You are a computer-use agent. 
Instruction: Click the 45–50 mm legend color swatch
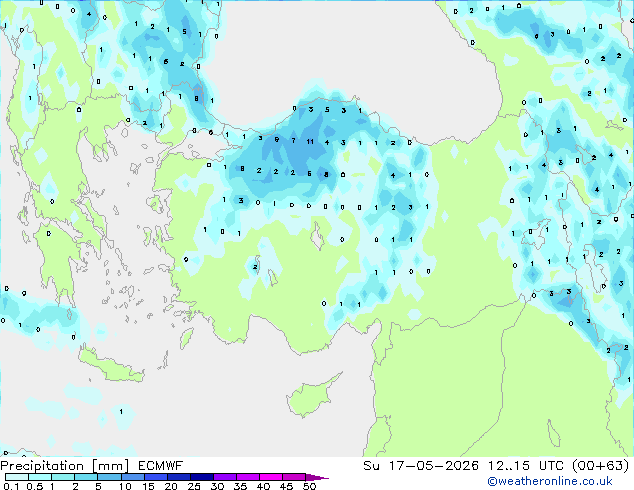(294, 477)
